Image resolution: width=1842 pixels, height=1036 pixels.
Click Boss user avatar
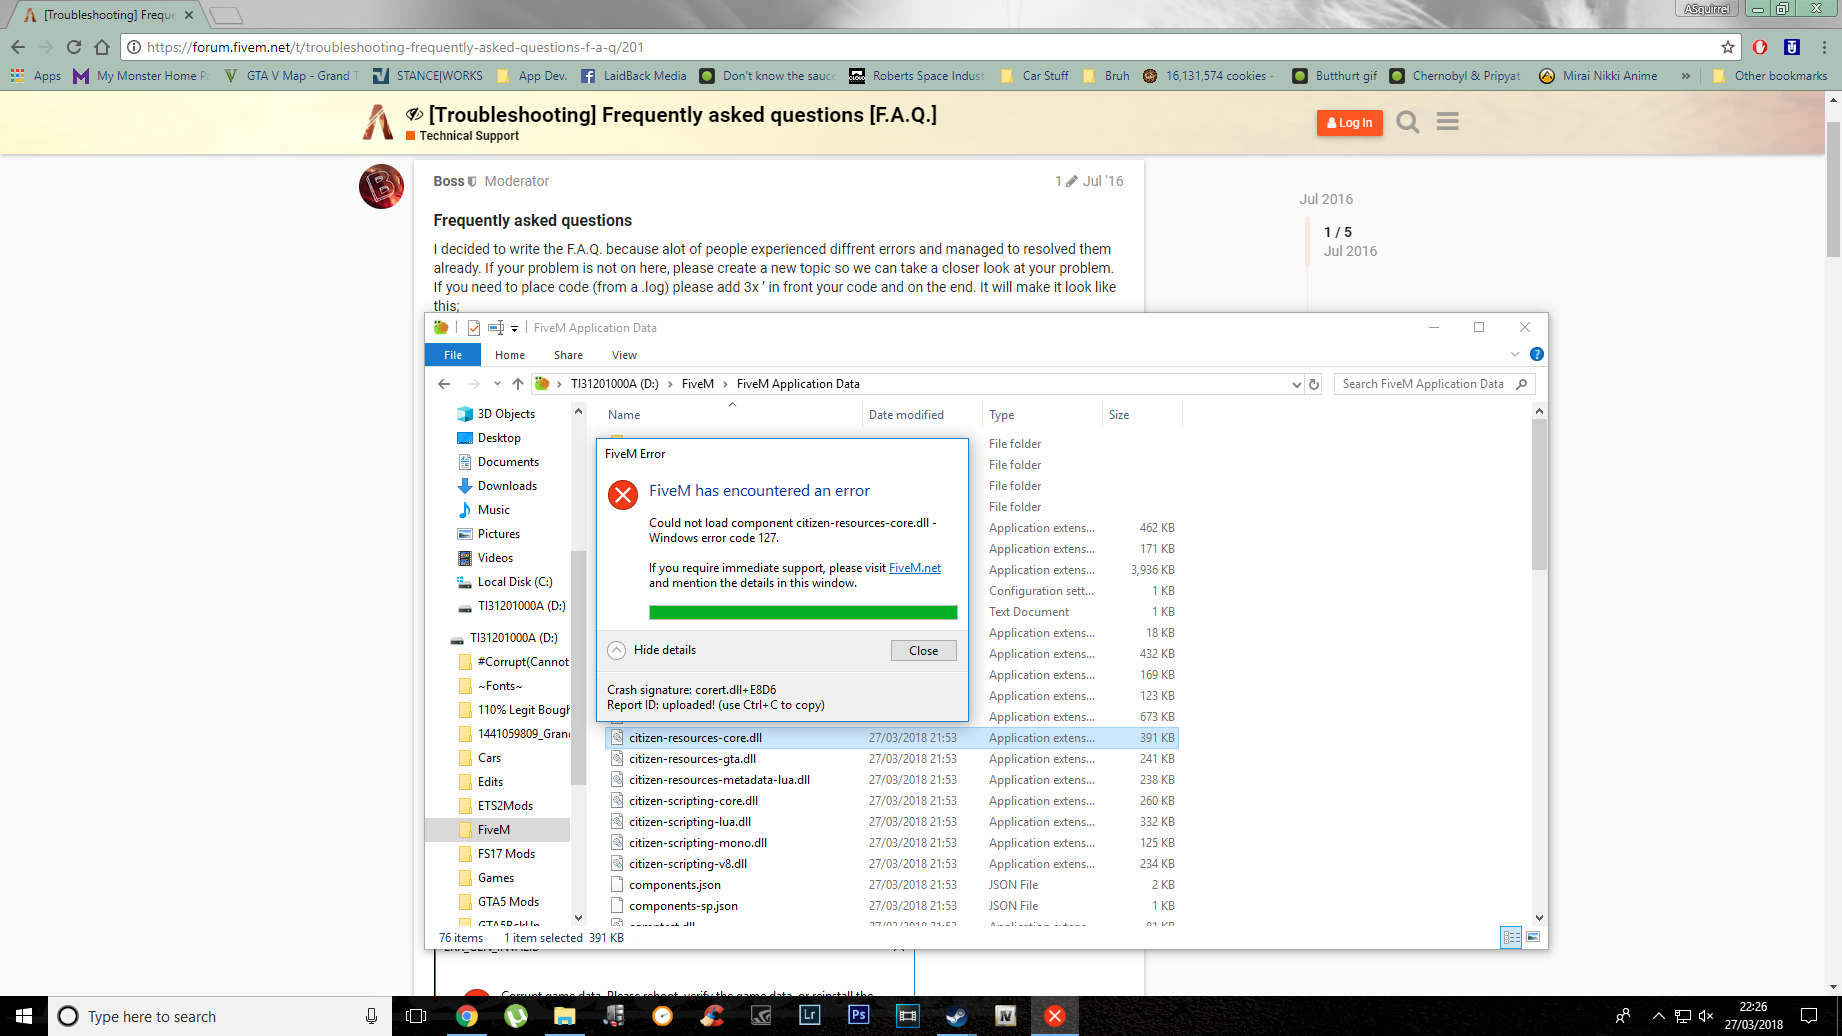click(381, 186)
